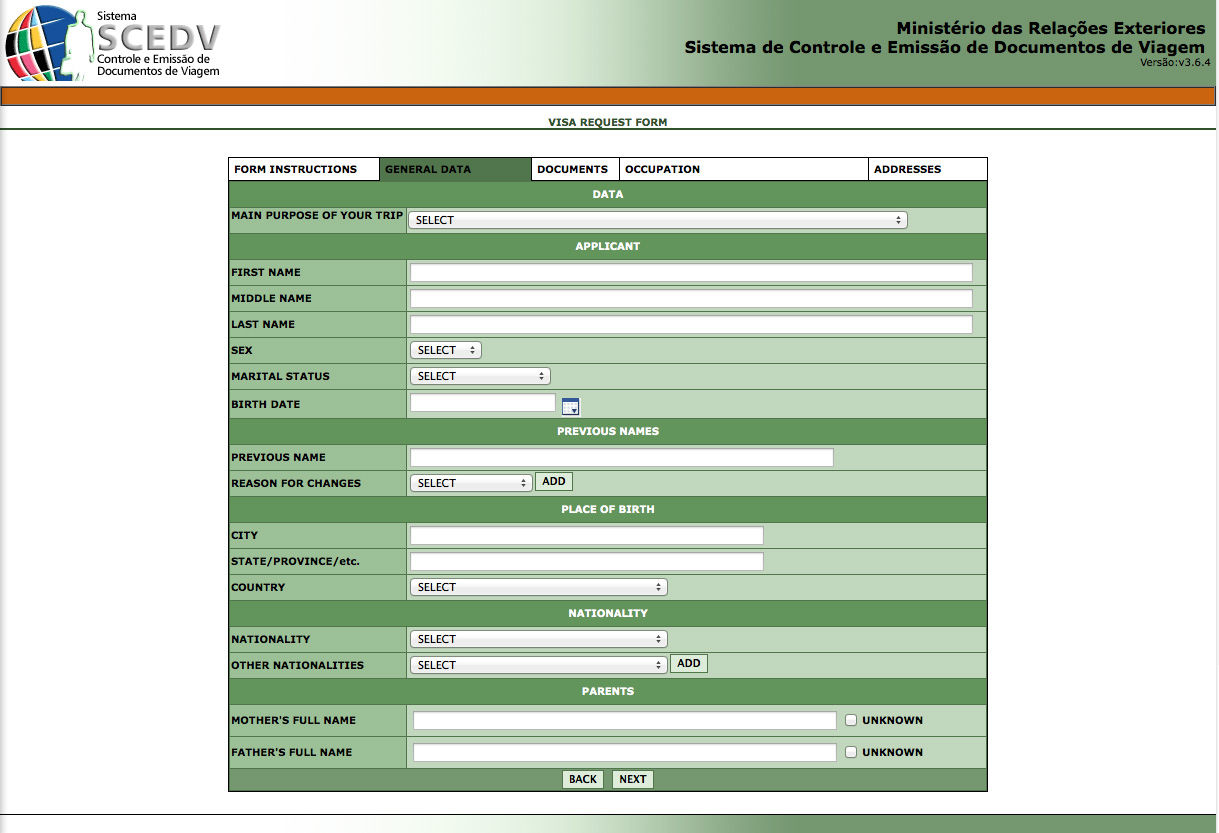1219x833 pixels.
Task: Focus the City input field
Action: pos(587,535)
